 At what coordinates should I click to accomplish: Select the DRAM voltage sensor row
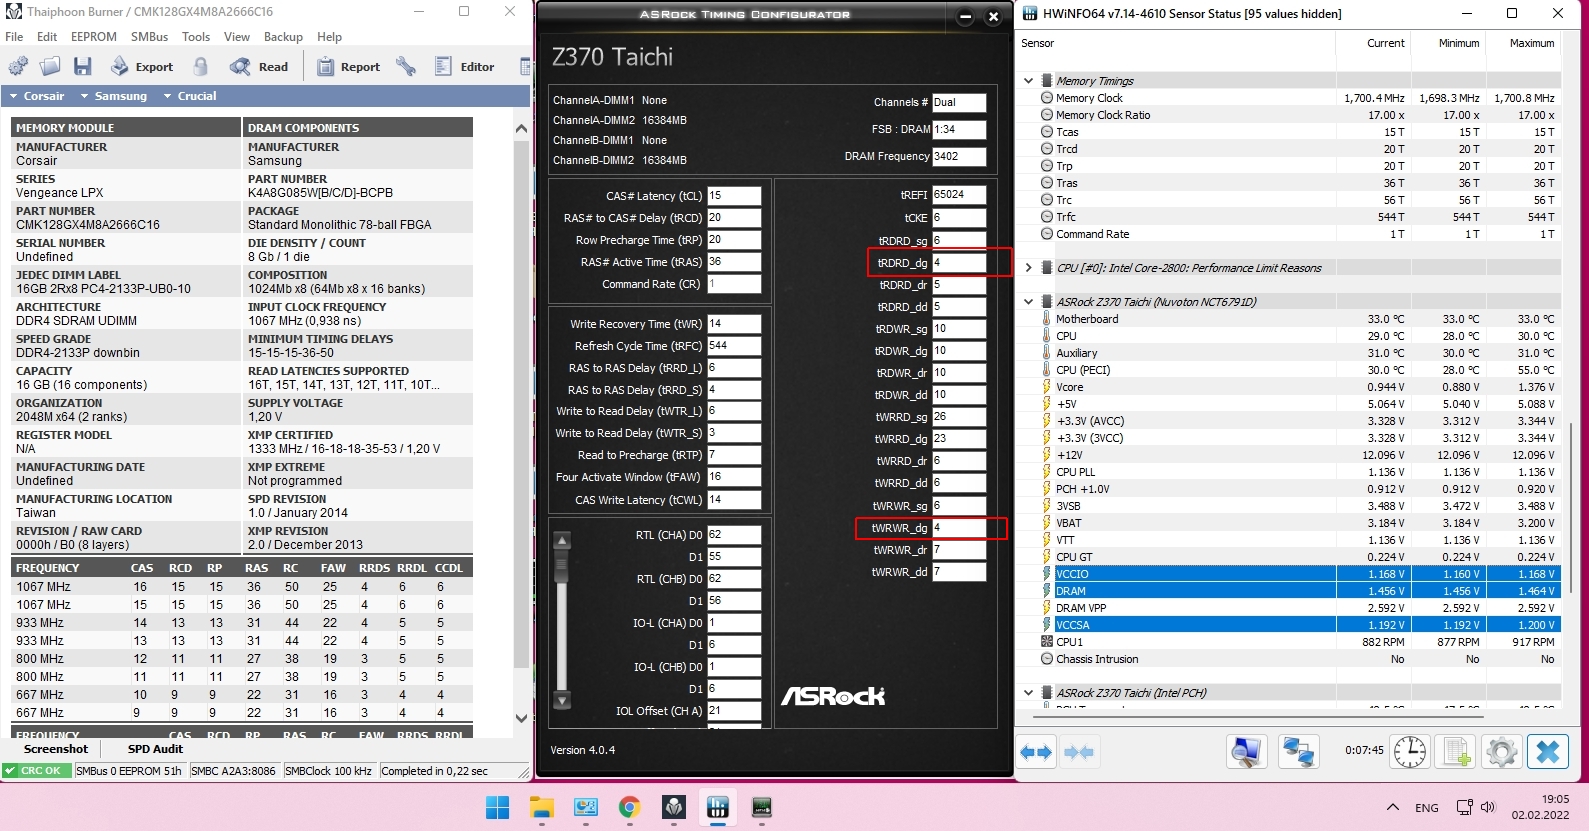click(1298, 591)
